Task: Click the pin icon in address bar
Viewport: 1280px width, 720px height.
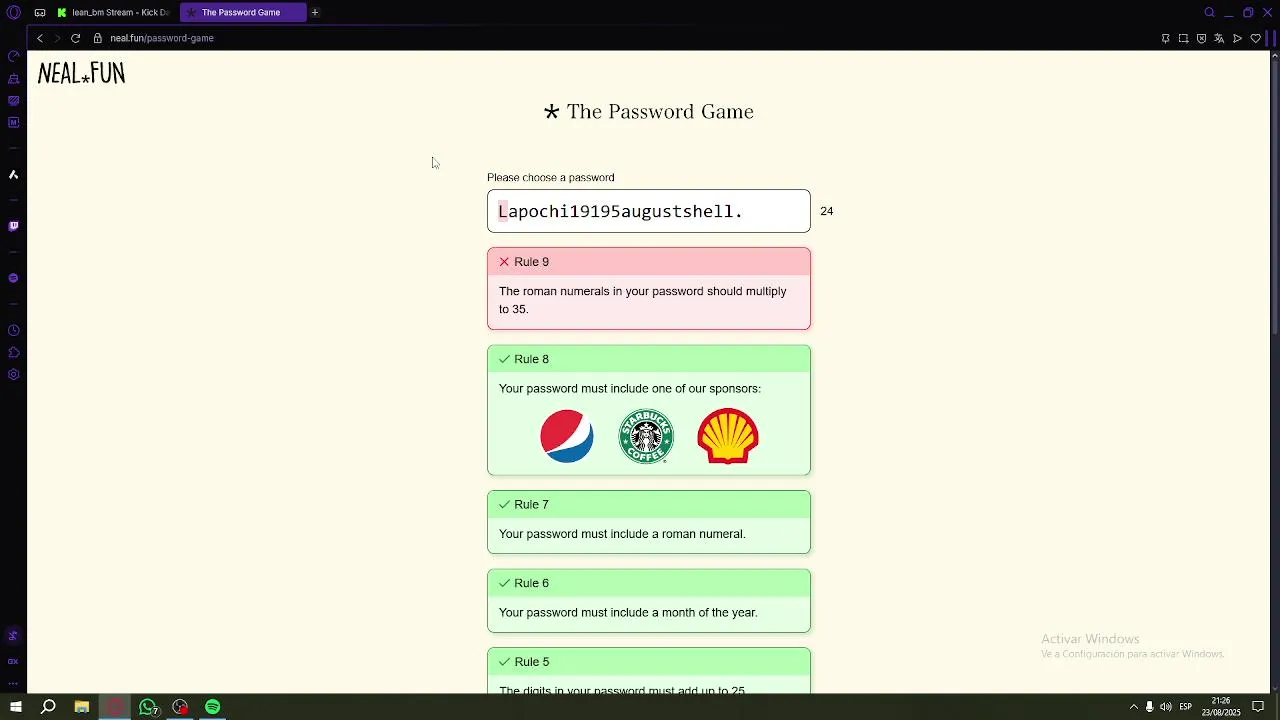Action: [1165, 38]
